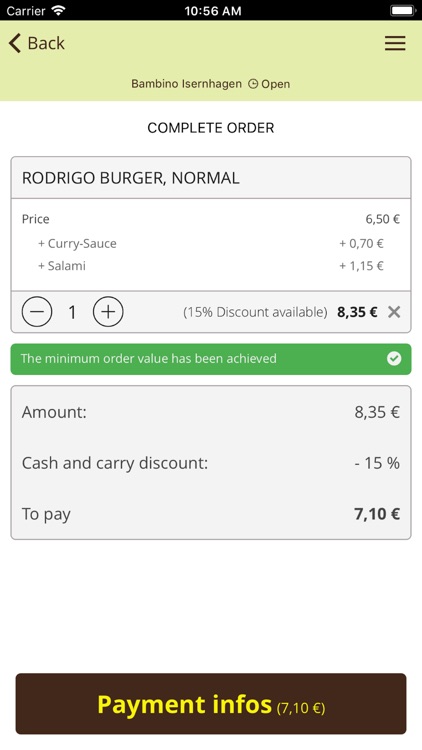The image size is (422, 750).
Task: Tap the battery icon in status bar
Action: click(x=403, y=11)
